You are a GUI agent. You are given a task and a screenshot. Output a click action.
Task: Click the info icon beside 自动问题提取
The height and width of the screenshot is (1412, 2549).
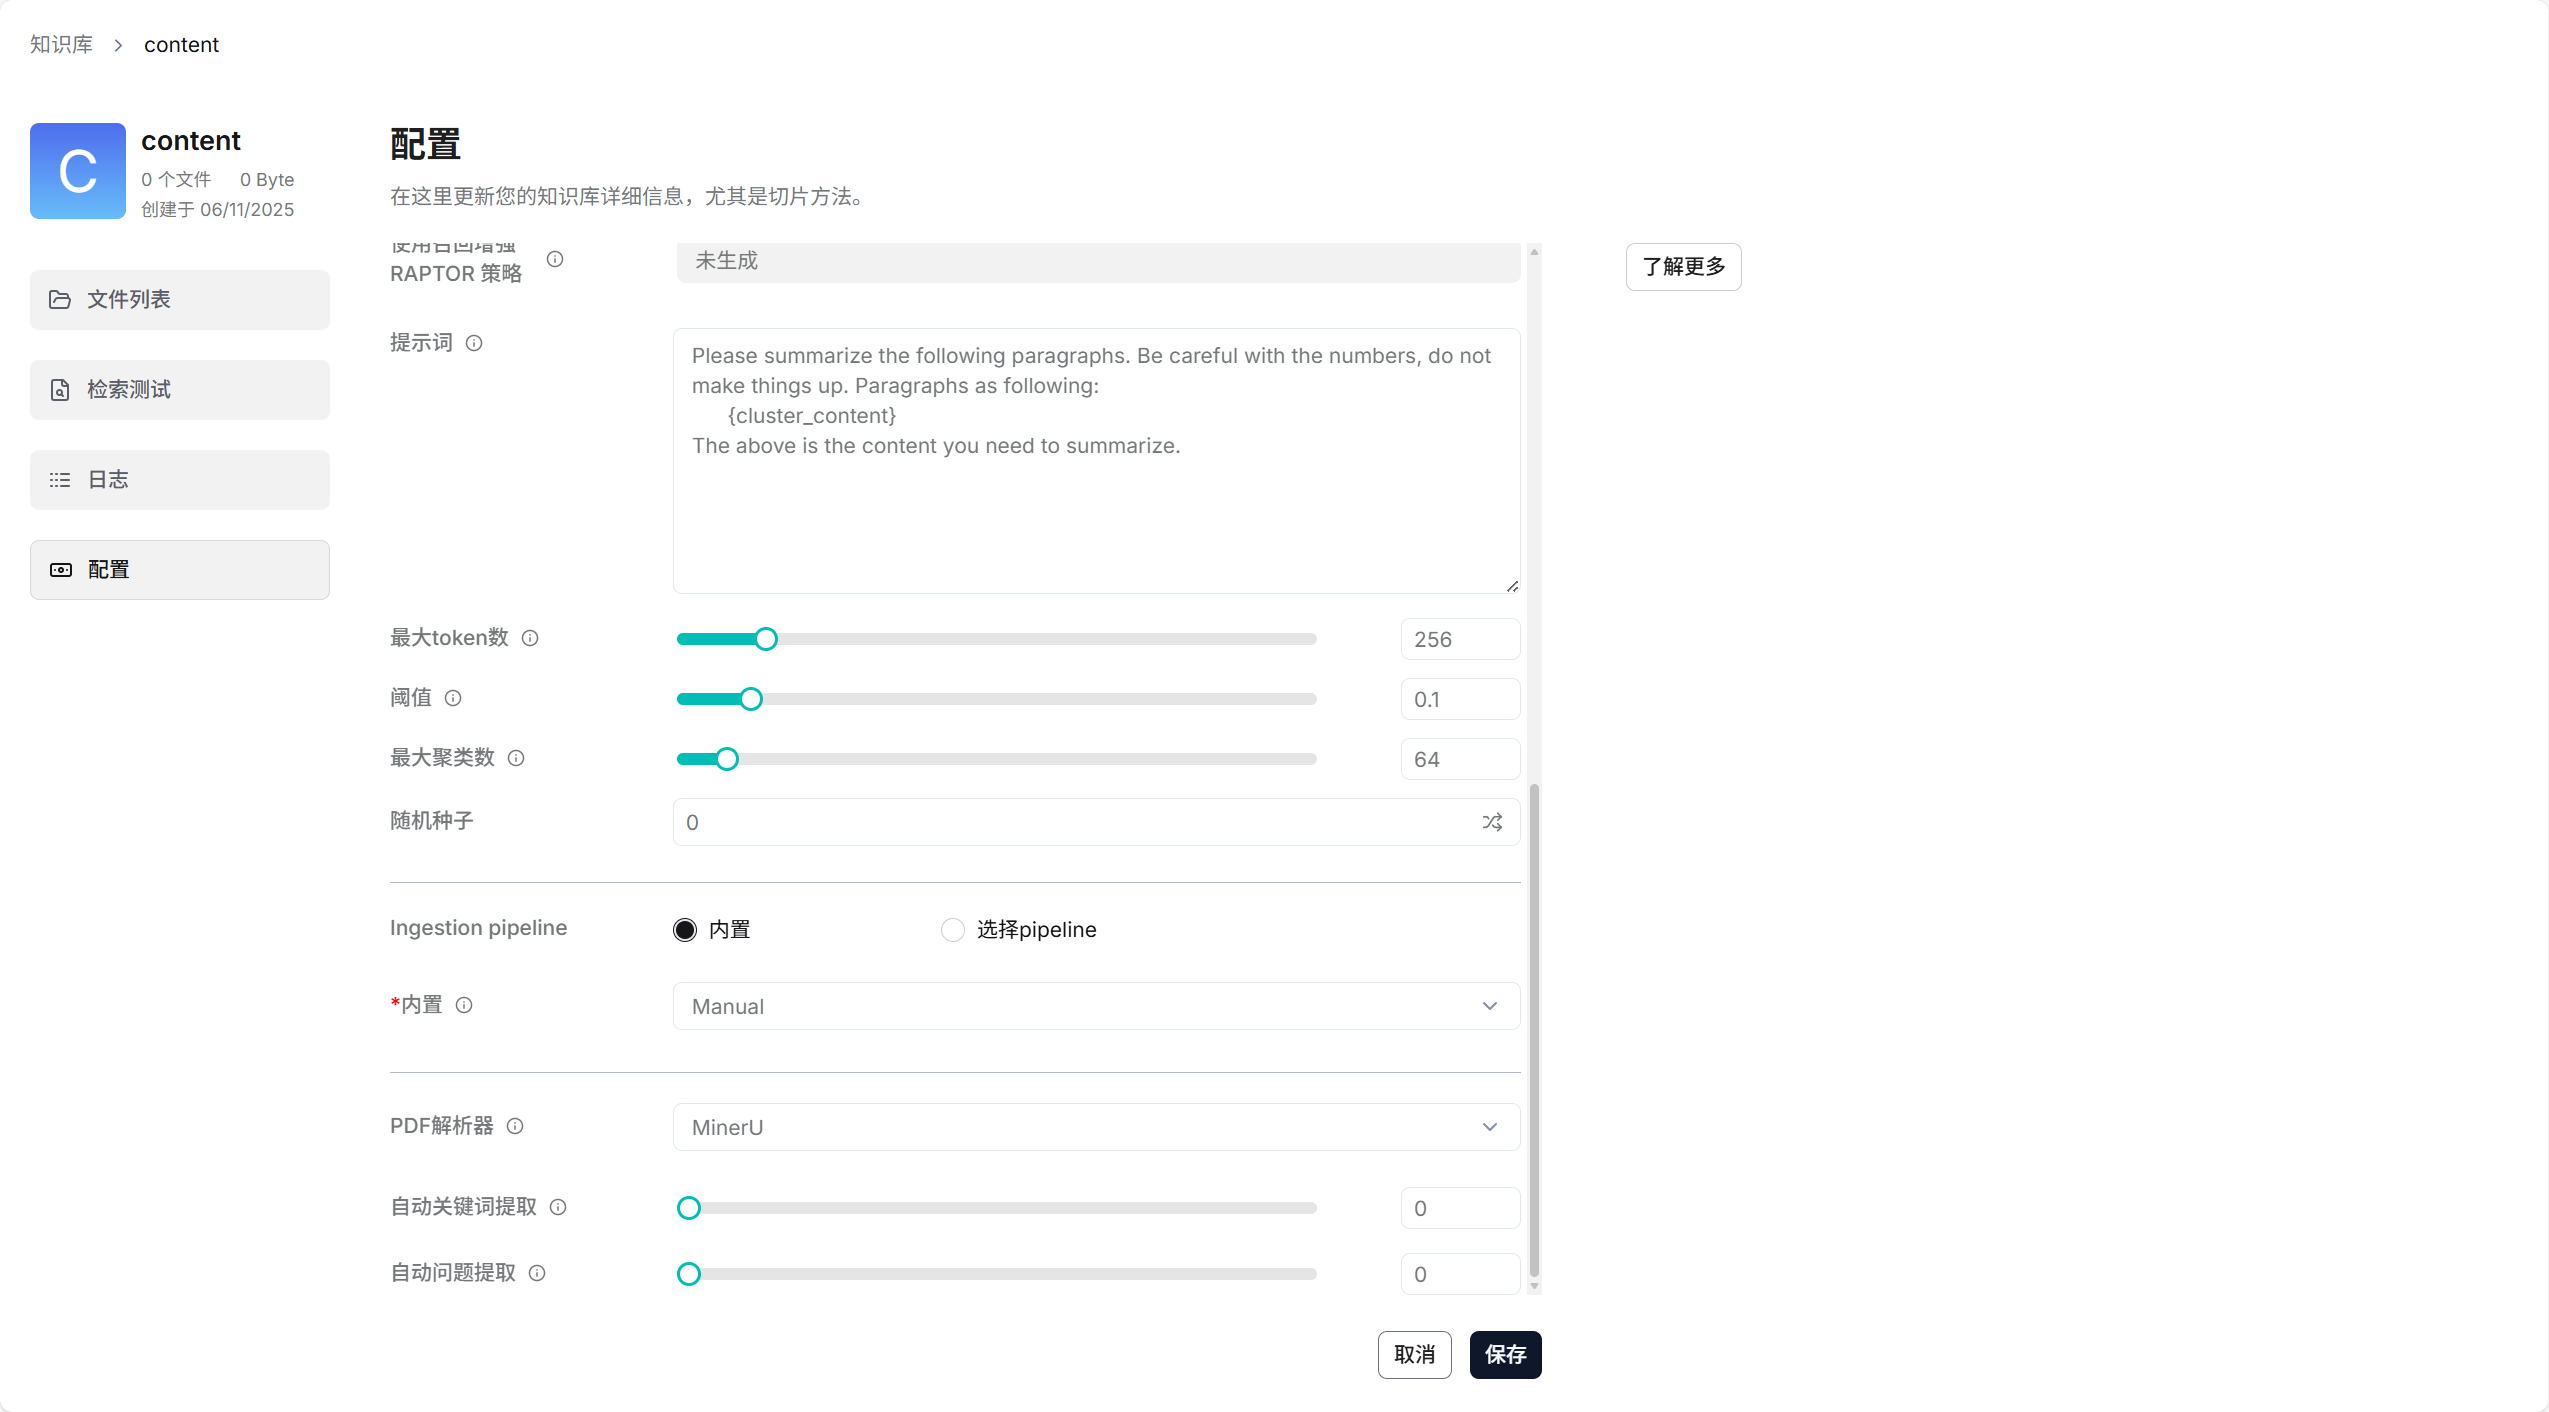click(537, 1273)
